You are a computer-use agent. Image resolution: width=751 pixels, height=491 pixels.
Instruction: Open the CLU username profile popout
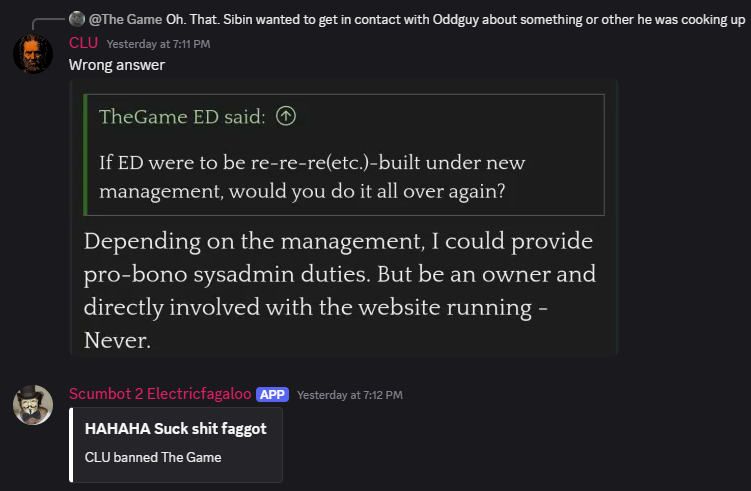tap(83, 43)
